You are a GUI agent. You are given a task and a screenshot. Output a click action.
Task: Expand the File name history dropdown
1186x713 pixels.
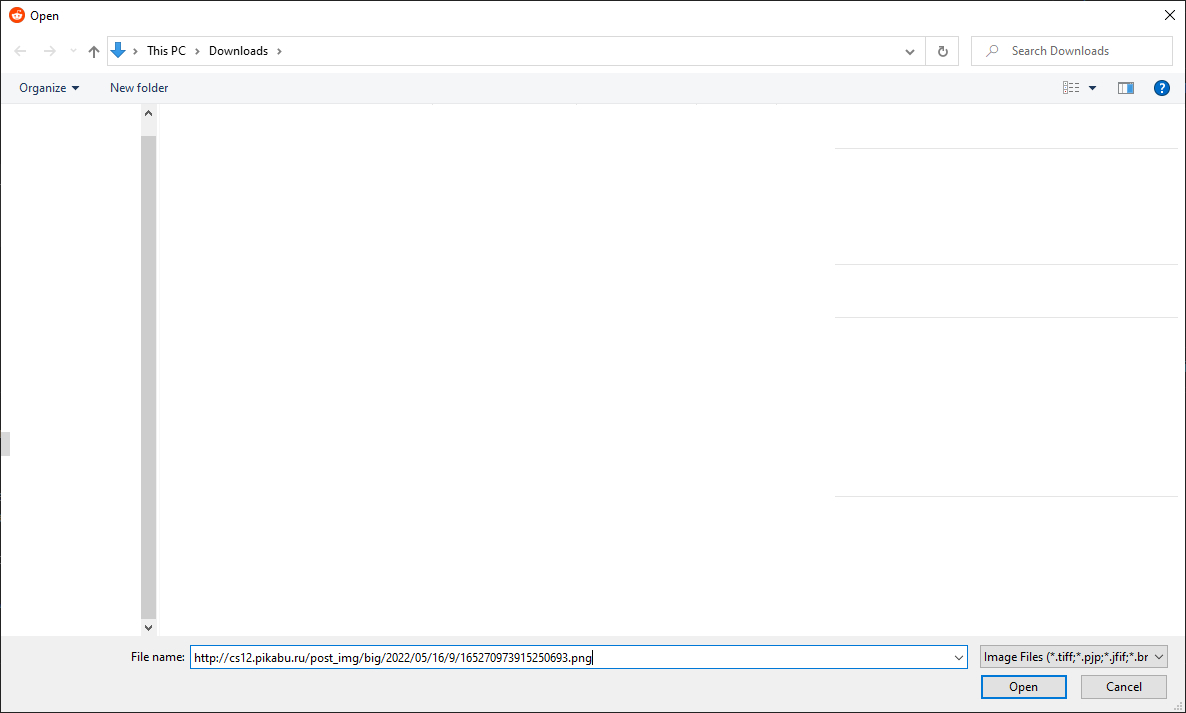pyautogui.click(x=959, y=657)
